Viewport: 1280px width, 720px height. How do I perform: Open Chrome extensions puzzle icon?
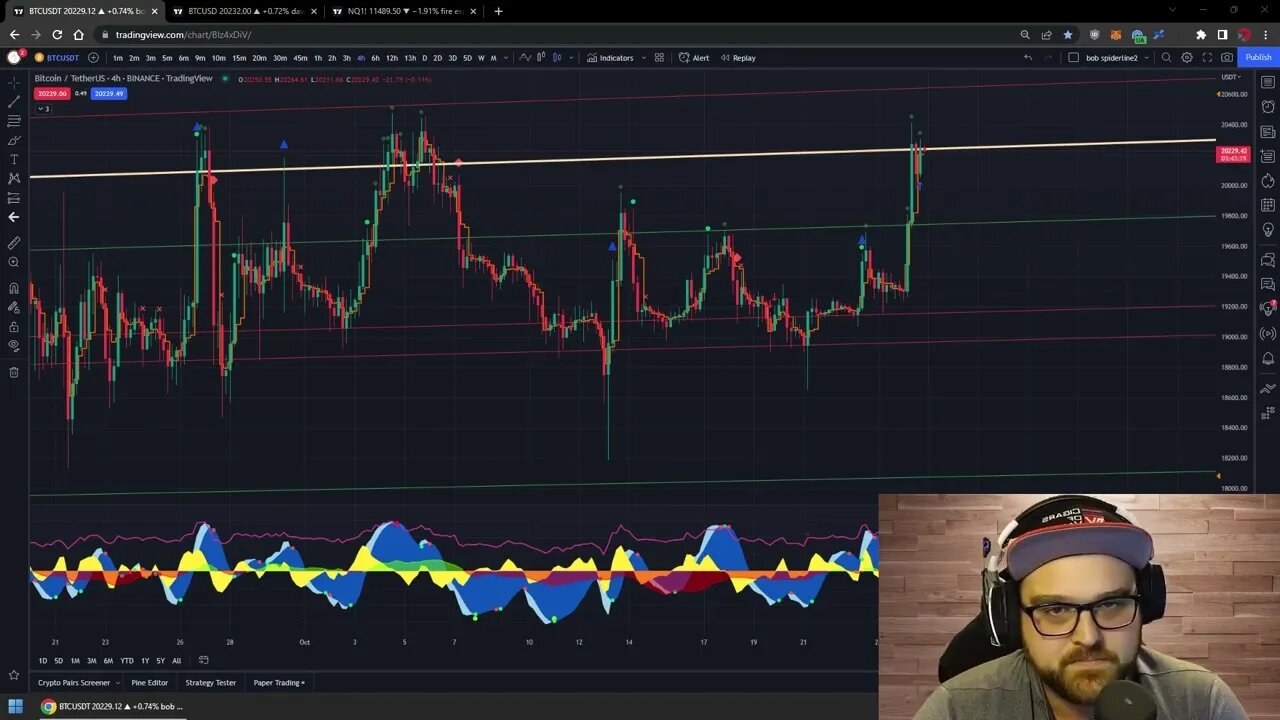coord(1201,34)
